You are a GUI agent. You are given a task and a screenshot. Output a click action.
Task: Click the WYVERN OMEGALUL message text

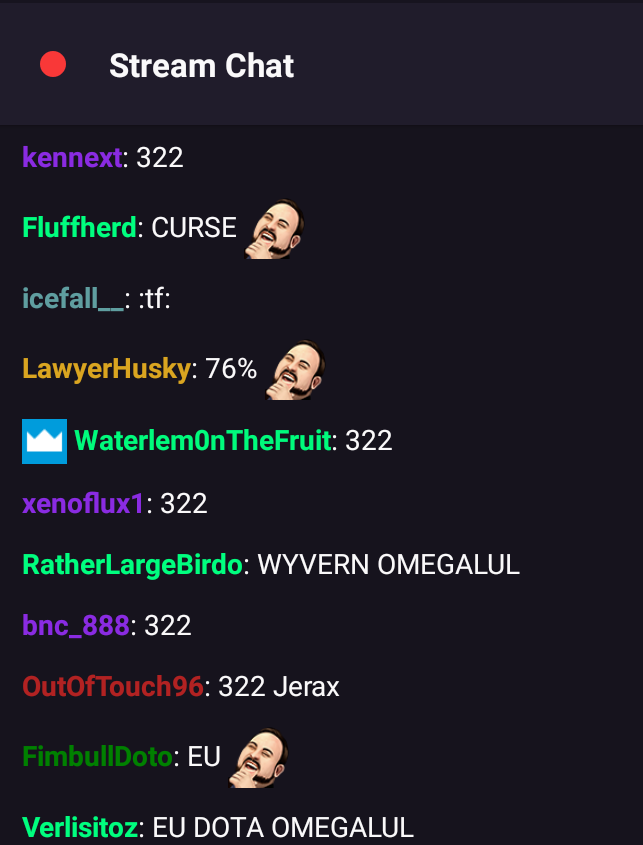click(x=389, y=565)
